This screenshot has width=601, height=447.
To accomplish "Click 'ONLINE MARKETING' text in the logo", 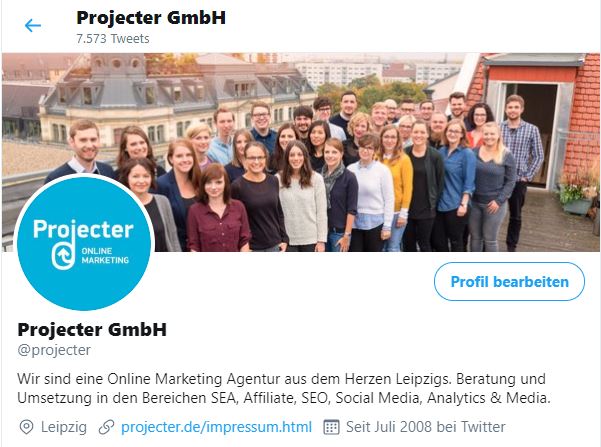I will tap(105, 256).
